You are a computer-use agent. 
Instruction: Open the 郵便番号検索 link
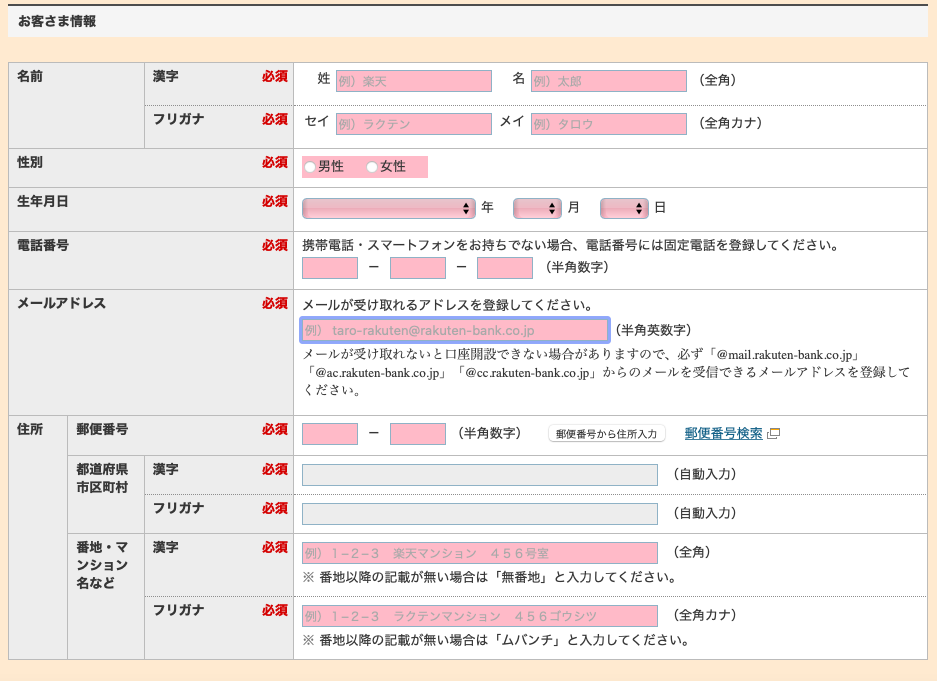[x=723, y=434]
